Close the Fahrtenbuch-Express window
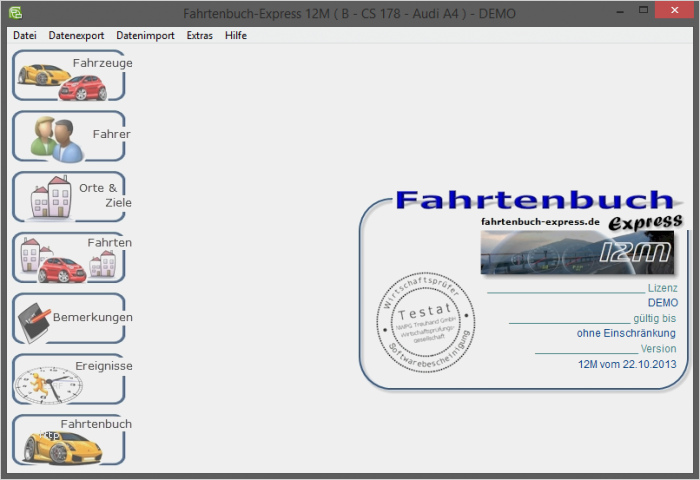The height and width of the screenshot is (480, 700). 674,10
